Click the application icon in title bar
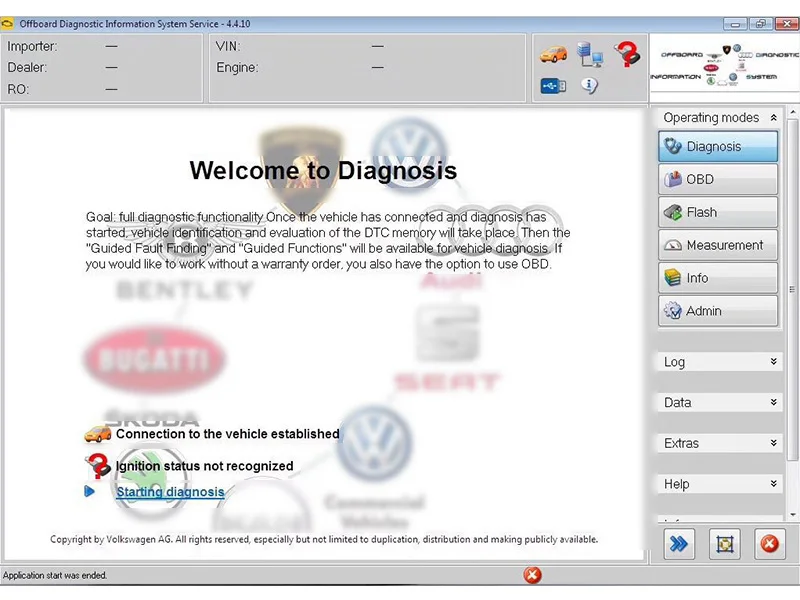The width and height of the screenshot is (800, 600). coord(7,23)
